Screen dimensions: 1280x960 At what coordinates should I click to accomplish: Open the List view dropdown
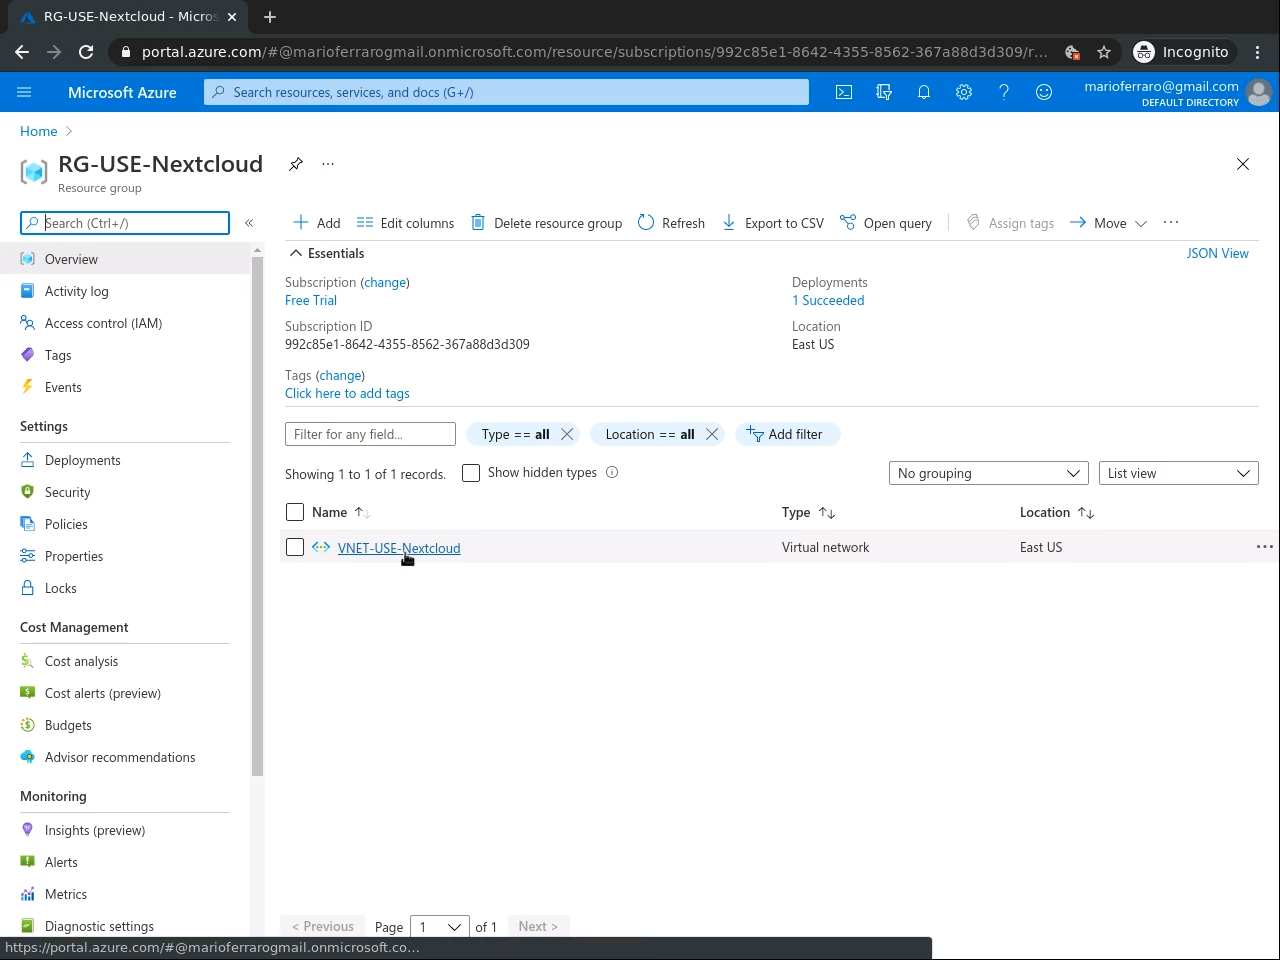coord(1179,473)
